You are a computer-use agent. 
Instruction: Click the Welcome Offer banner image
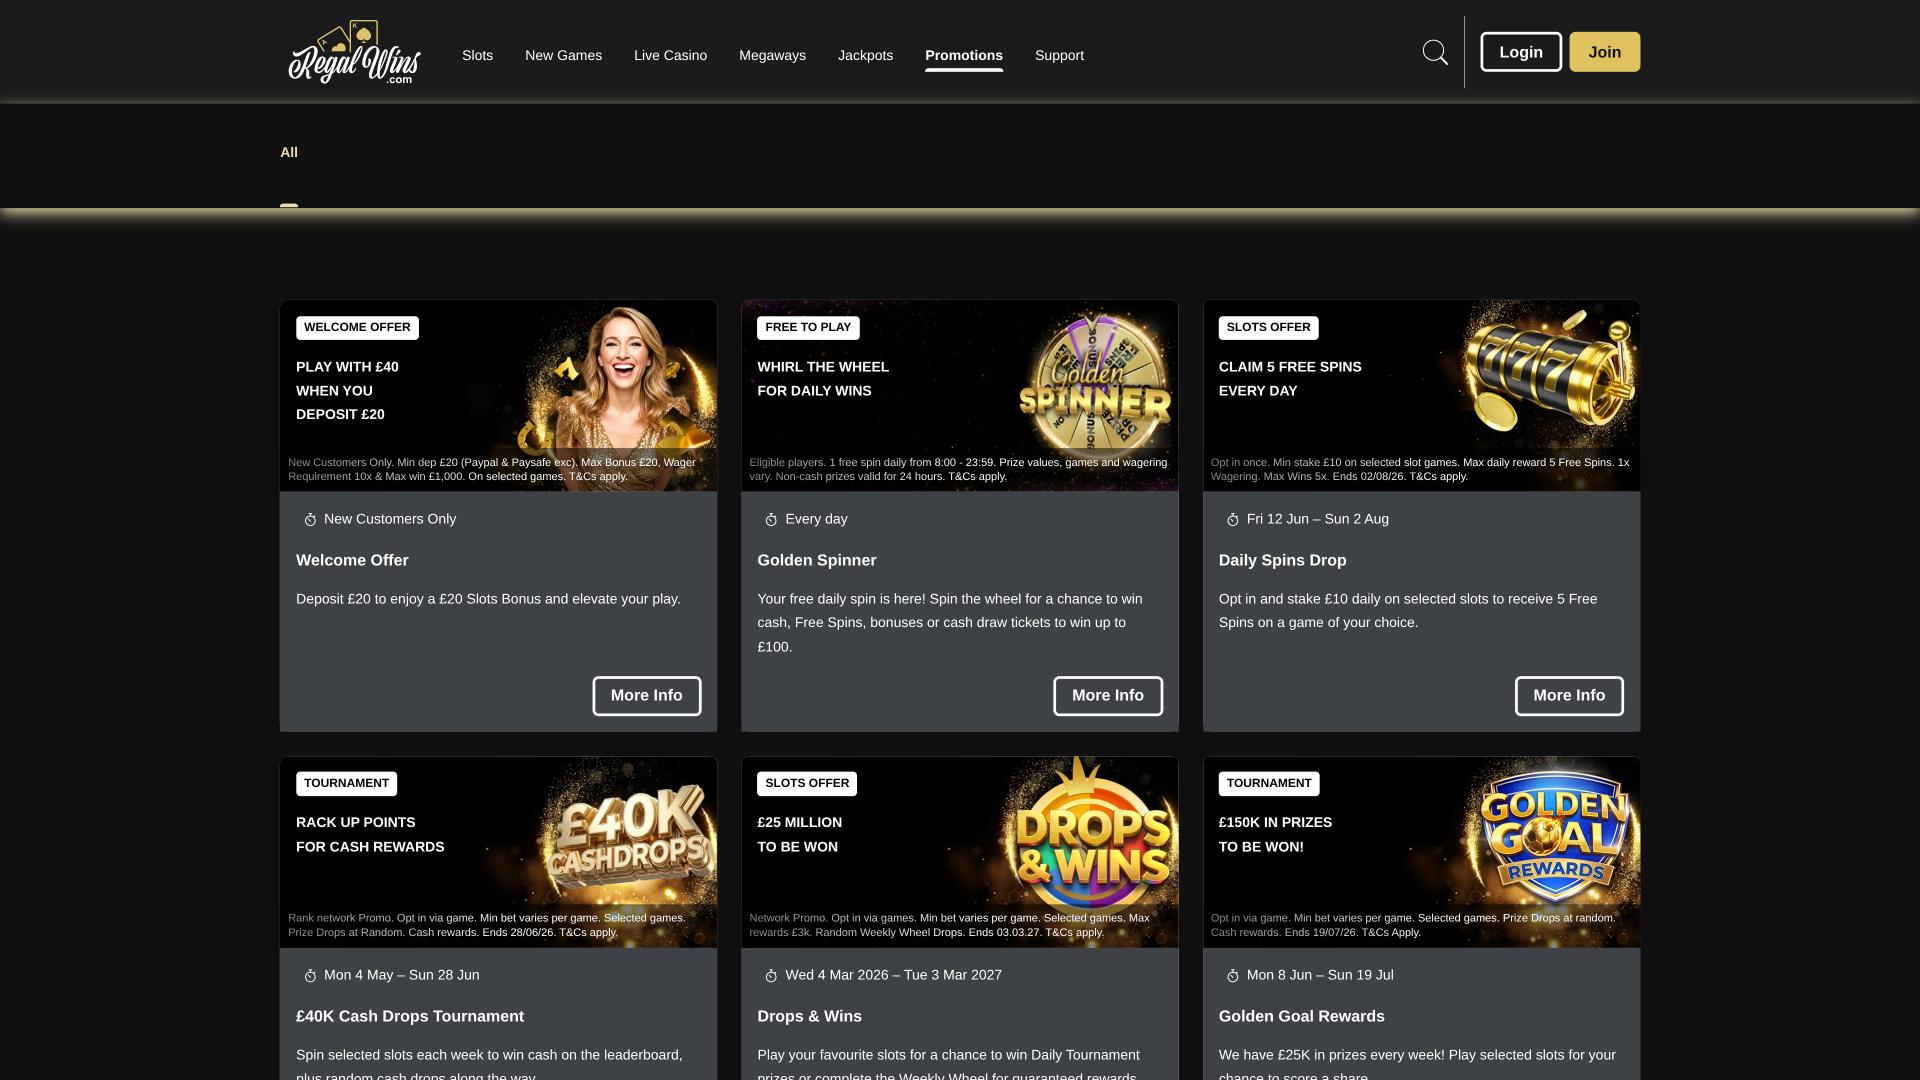[x=499, y=396]
